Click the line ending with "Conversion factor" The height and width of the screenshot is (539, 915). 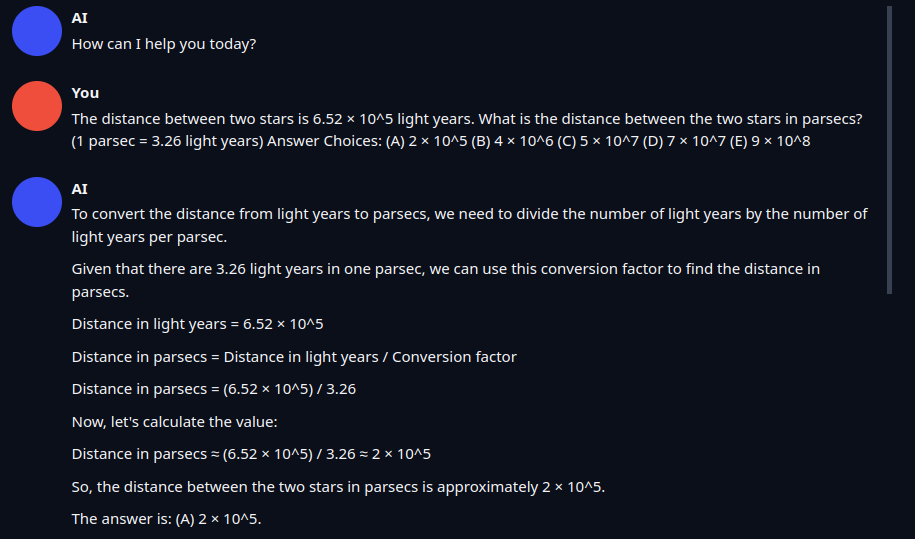[x=294, y=357]
